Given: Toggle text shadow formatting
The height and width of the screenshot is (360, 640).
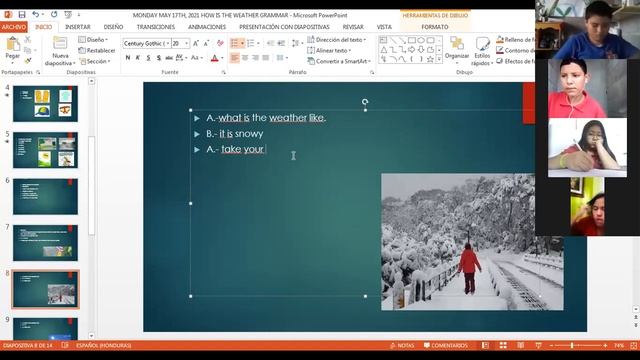Looking at the screenshot, I should [x=158, y=58].
